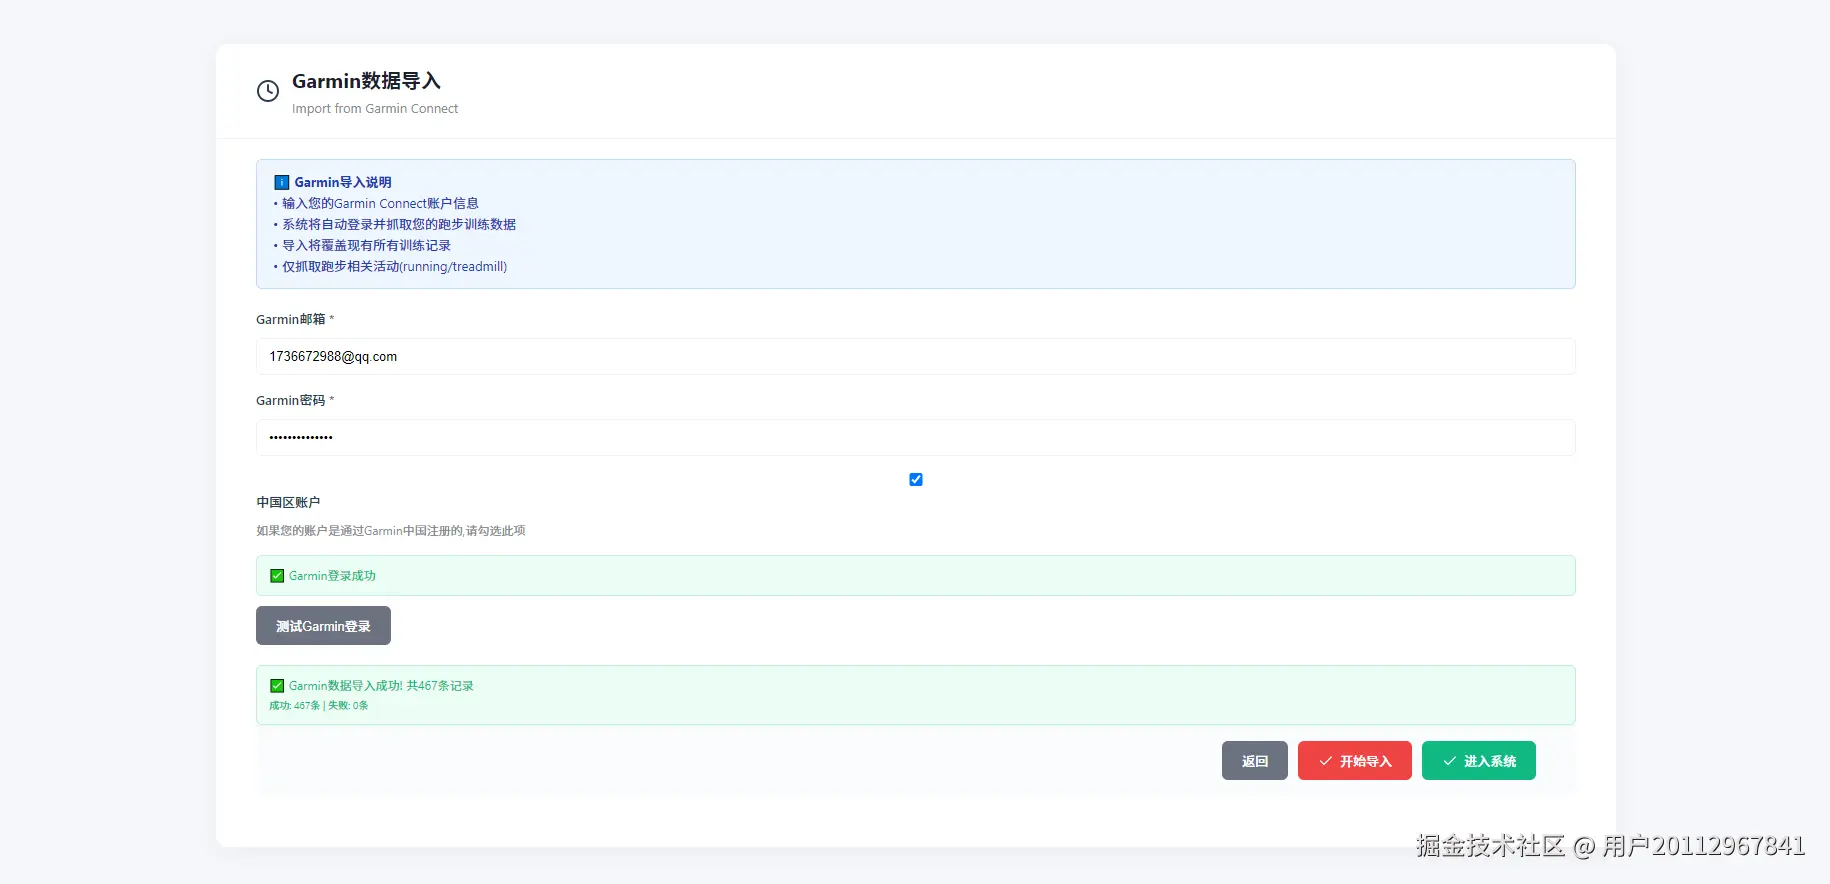Click the 返回 button
This screenshot has width=1830, height=884.
[x=1255, y=761]
